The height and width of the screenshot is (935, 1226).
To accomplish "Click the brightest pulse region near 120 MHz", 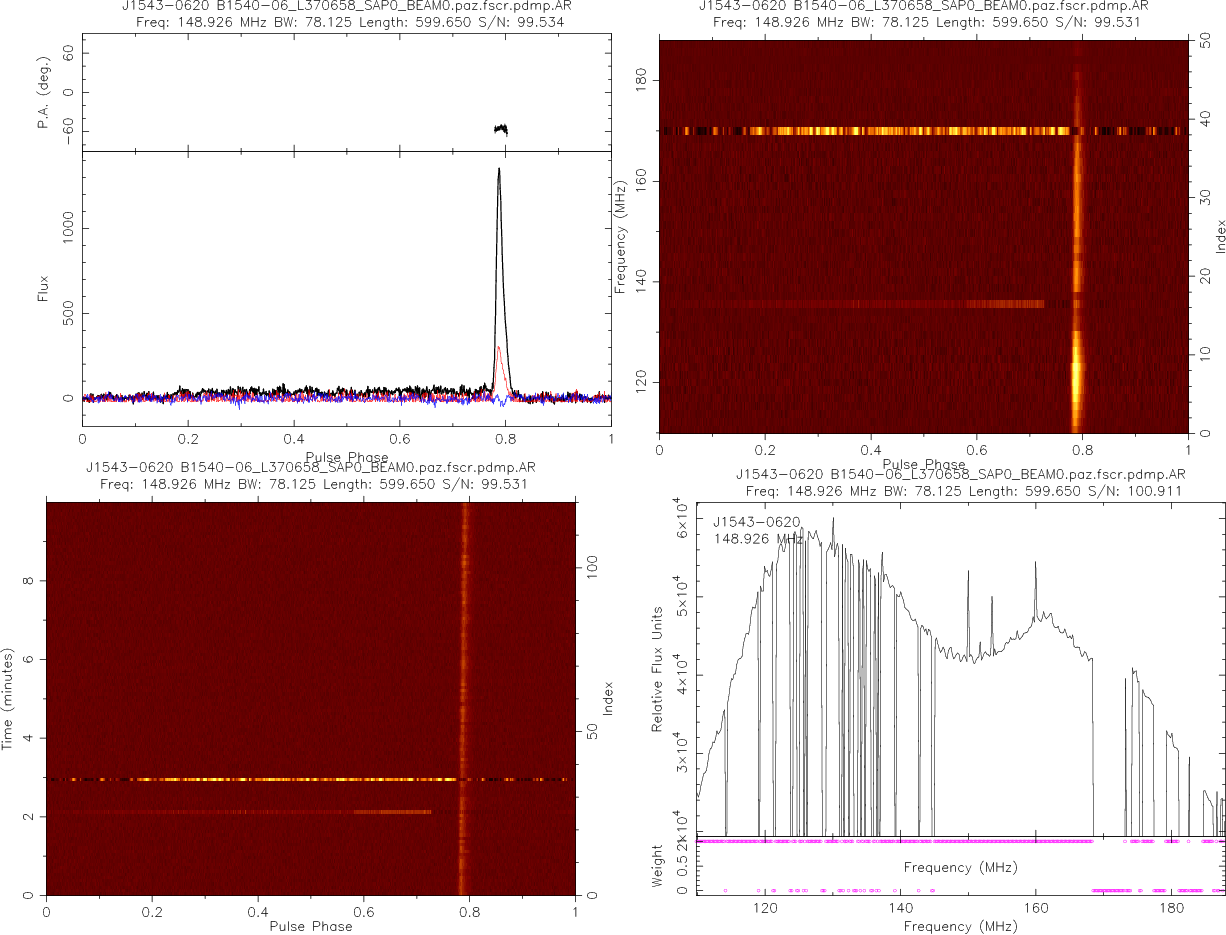I will point(1077,380).
